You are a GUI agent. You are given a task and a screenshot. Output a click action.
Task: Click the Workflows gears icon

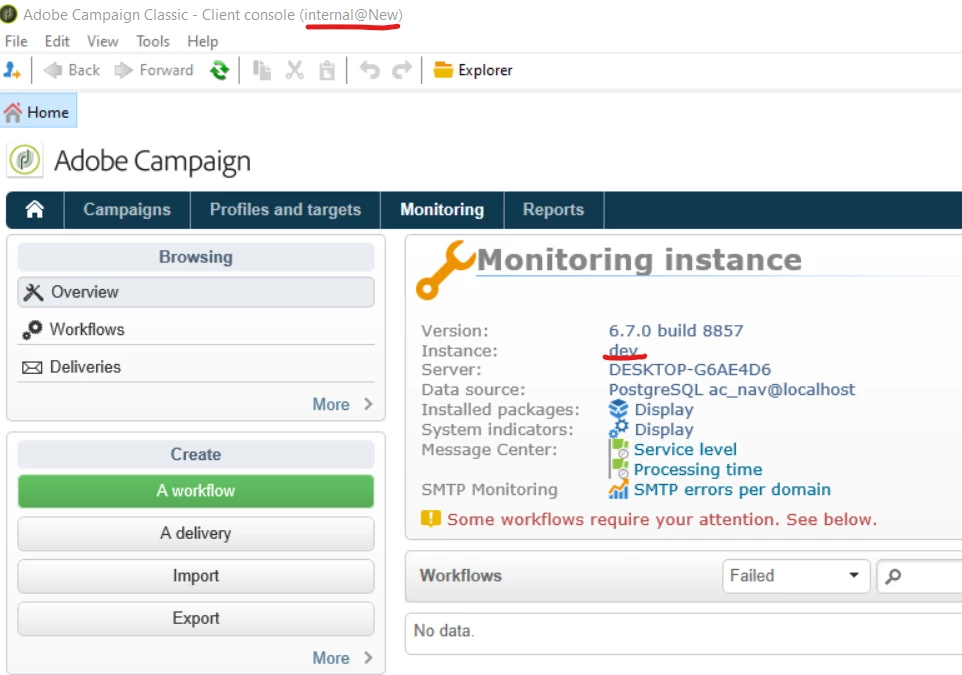pyautogui.click(x=33, y=330)
